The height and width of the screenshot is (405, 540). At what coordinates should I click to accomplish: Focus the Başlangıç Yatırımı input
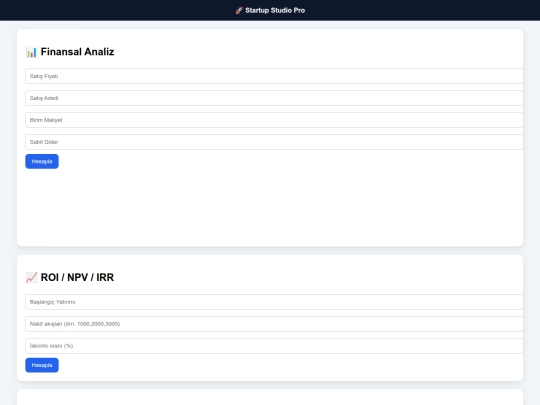(274, 302)
